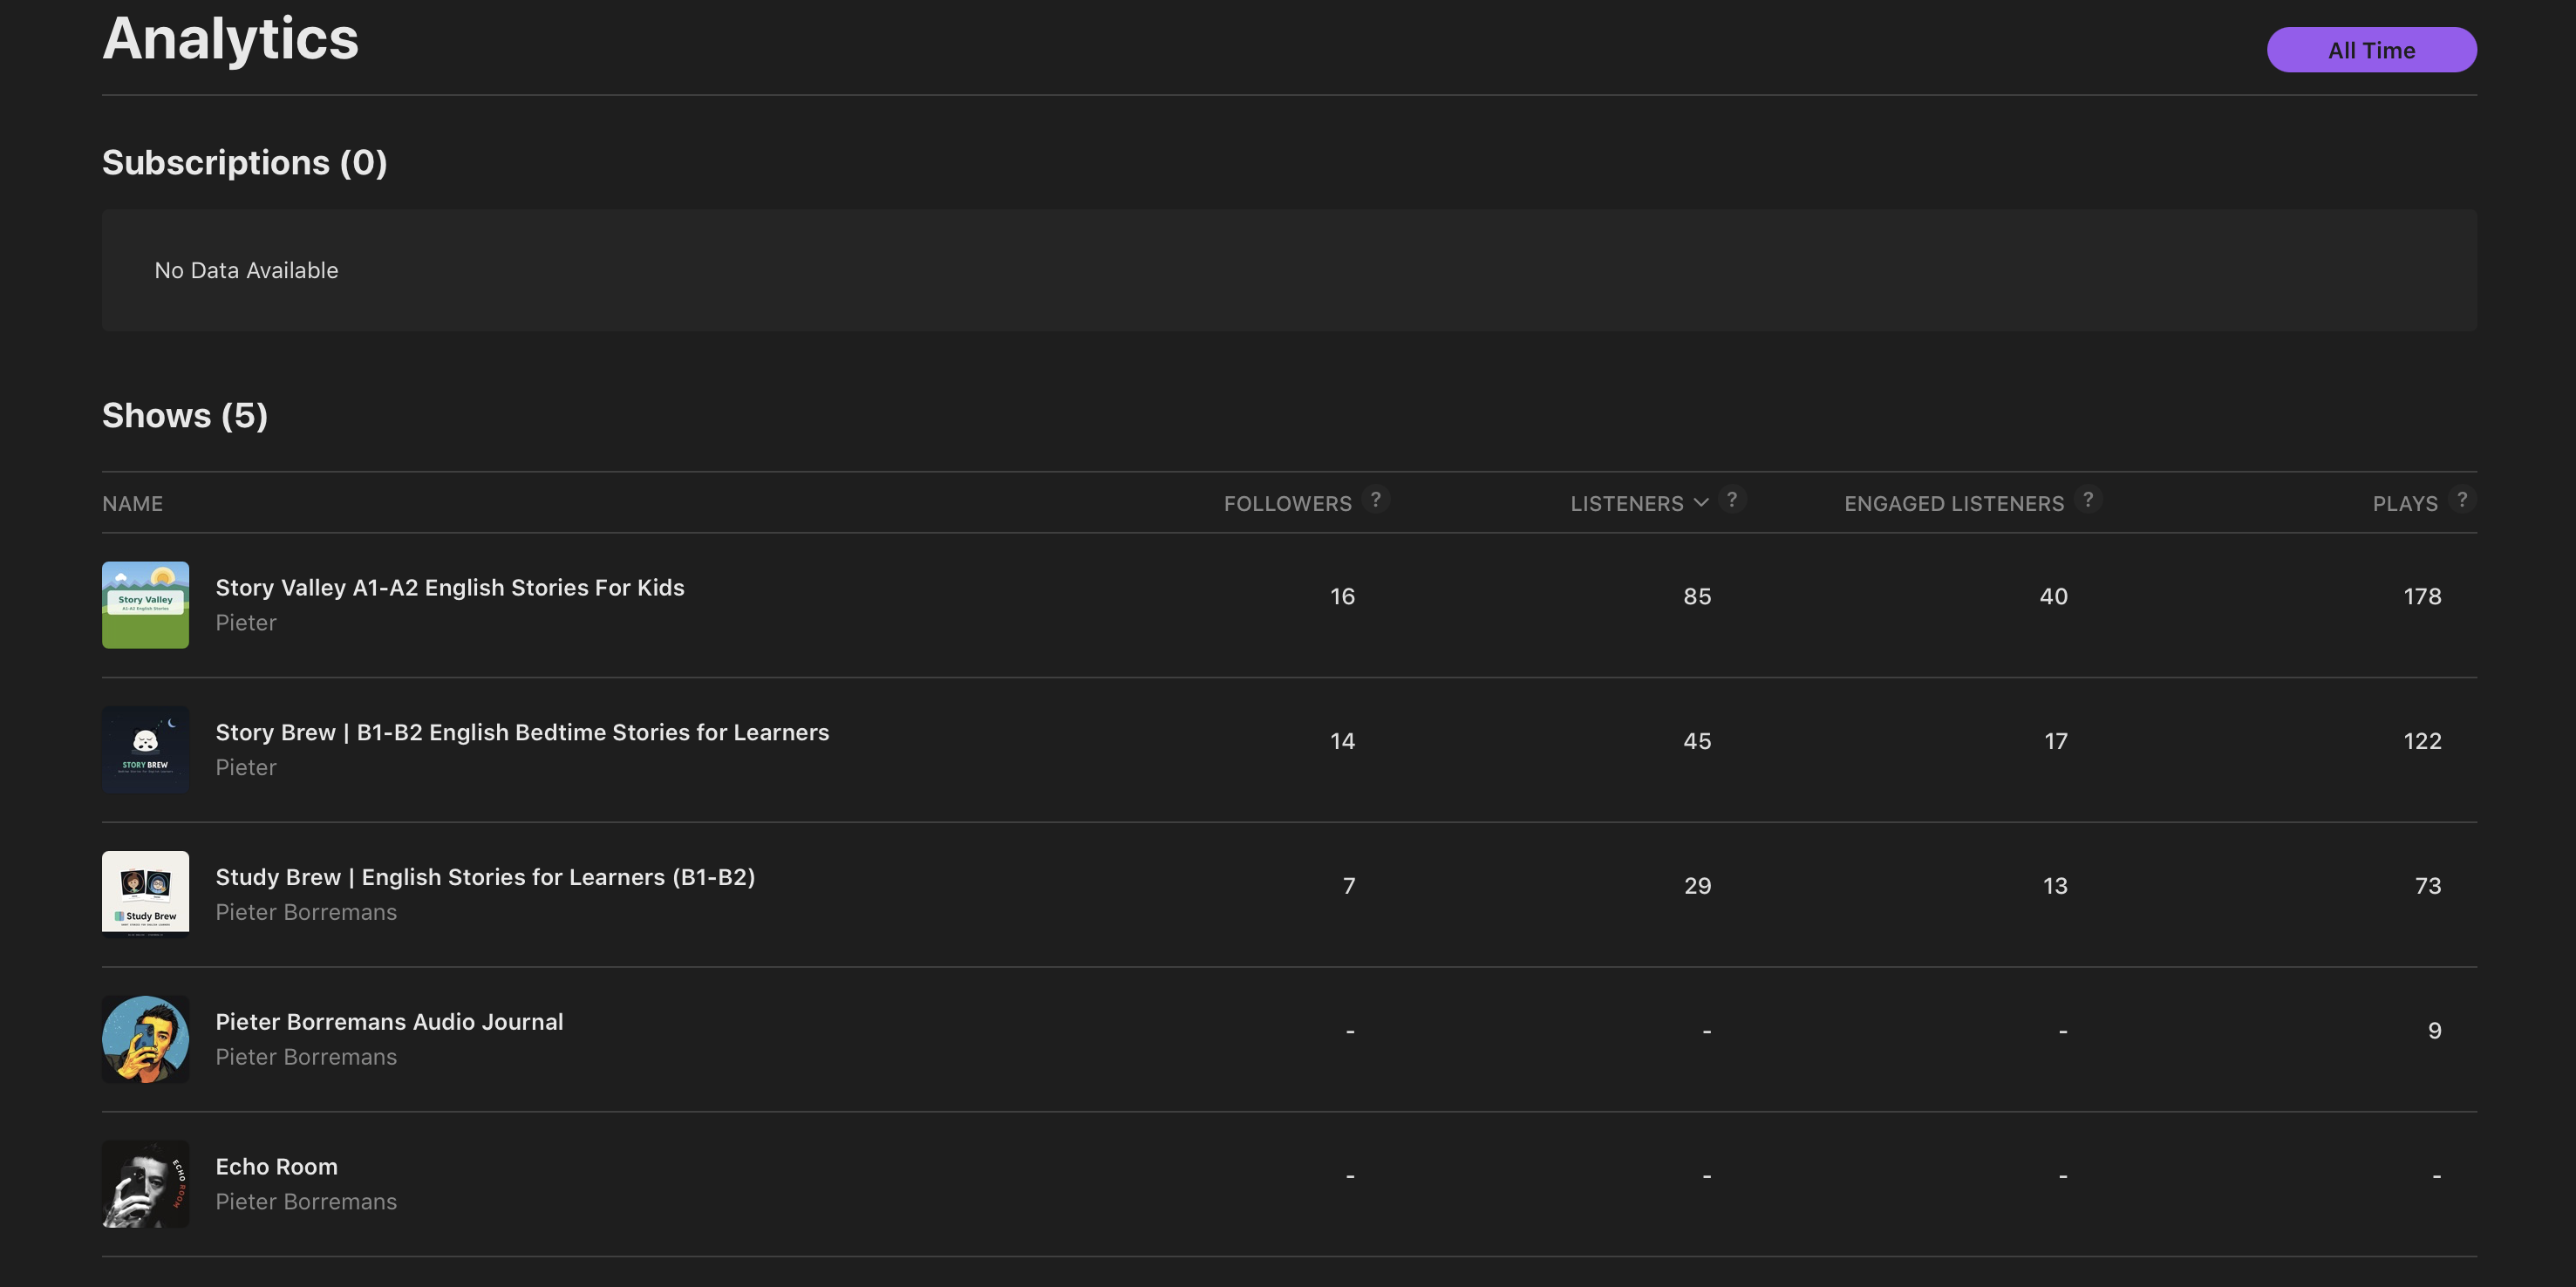Click Audio Journal plays value 9
This screenshot has height=1287, width=2576.
(x=2434, y=1031)
